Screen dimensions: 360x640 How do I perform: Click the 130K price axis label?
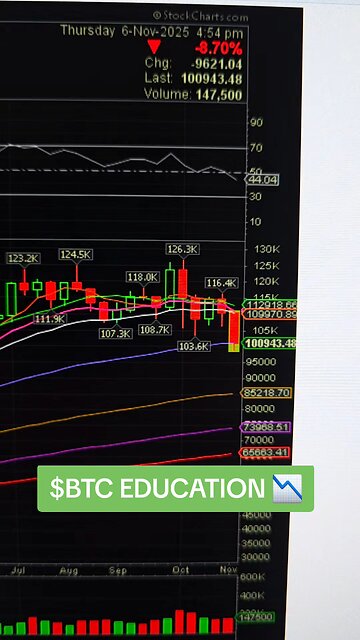tap(267, 249)
